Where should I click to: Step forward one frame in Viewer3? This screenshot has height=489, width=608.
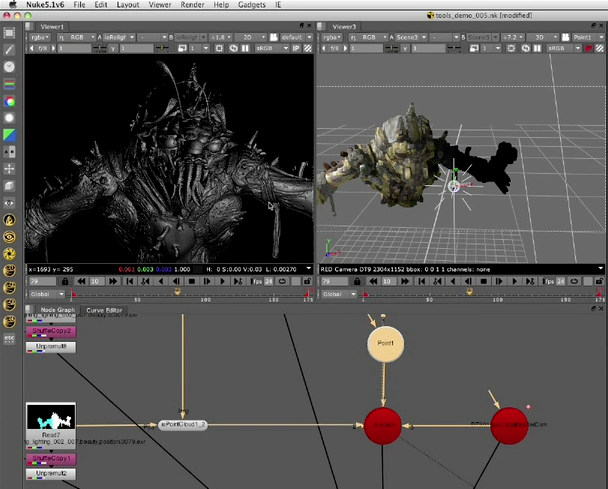click(x=499, y=281)
